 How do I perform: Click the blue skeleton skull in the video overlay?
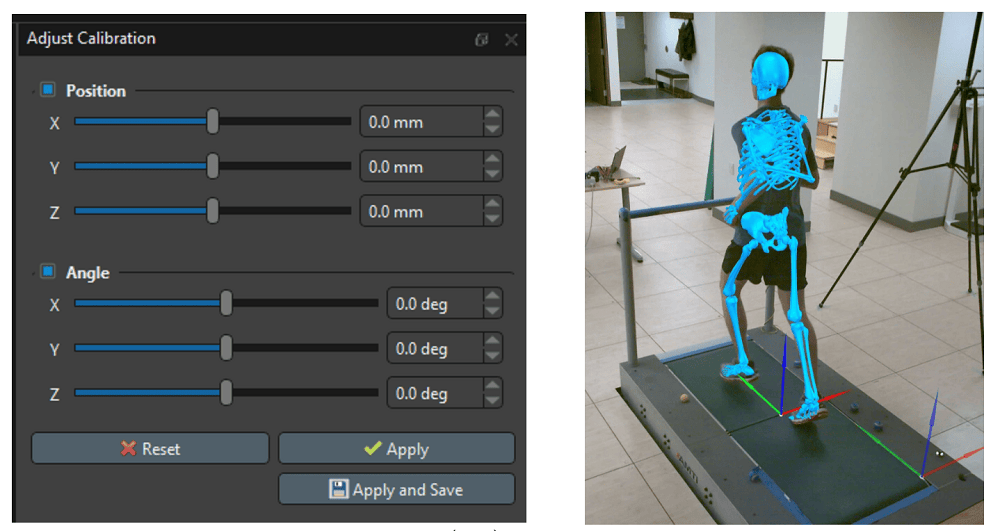[x=770, y=75]
